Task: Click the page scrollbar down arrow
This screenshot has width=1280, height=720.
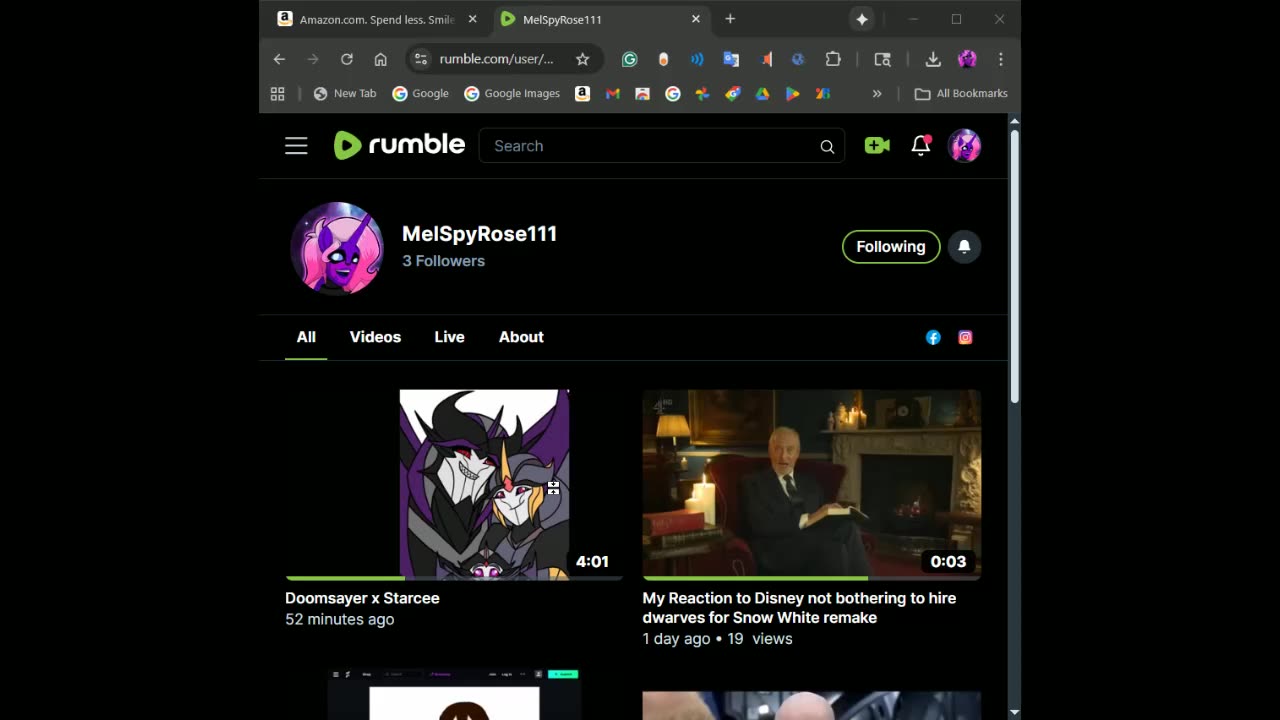Action: click(1014, 712)
